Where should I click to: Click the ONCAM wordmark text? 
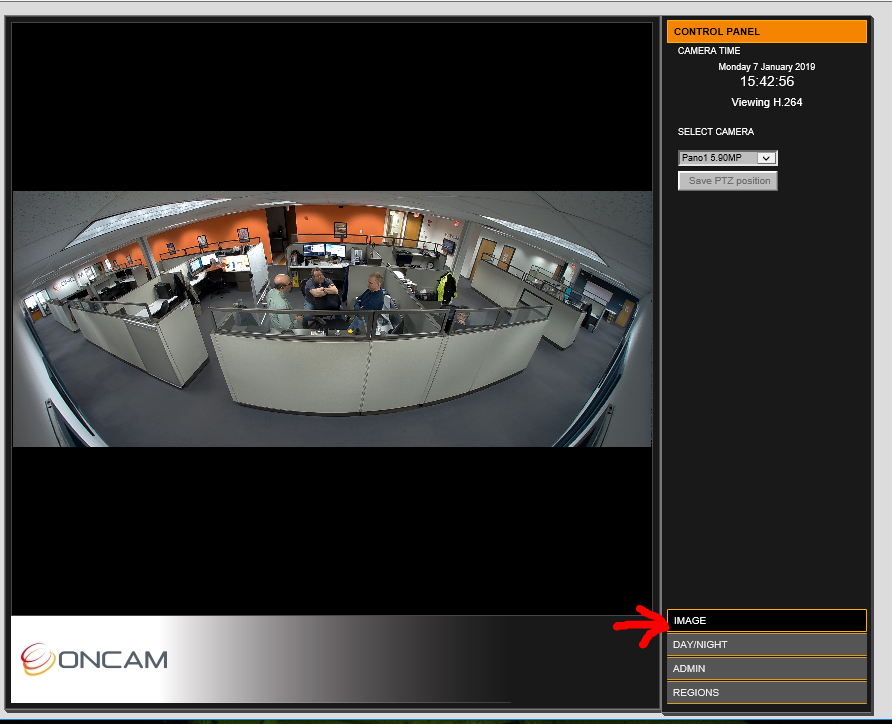tap(113, 660)
